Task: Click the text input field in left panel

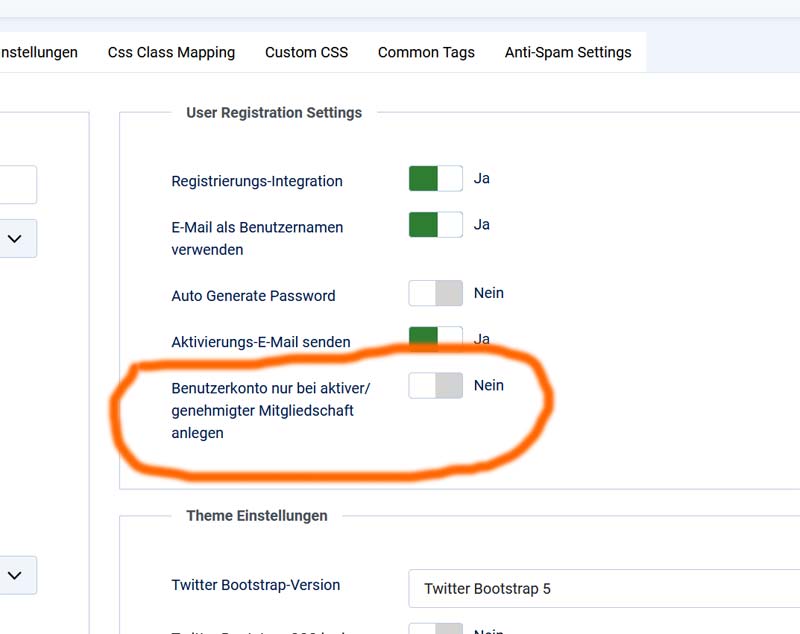Action: (18, 185)
